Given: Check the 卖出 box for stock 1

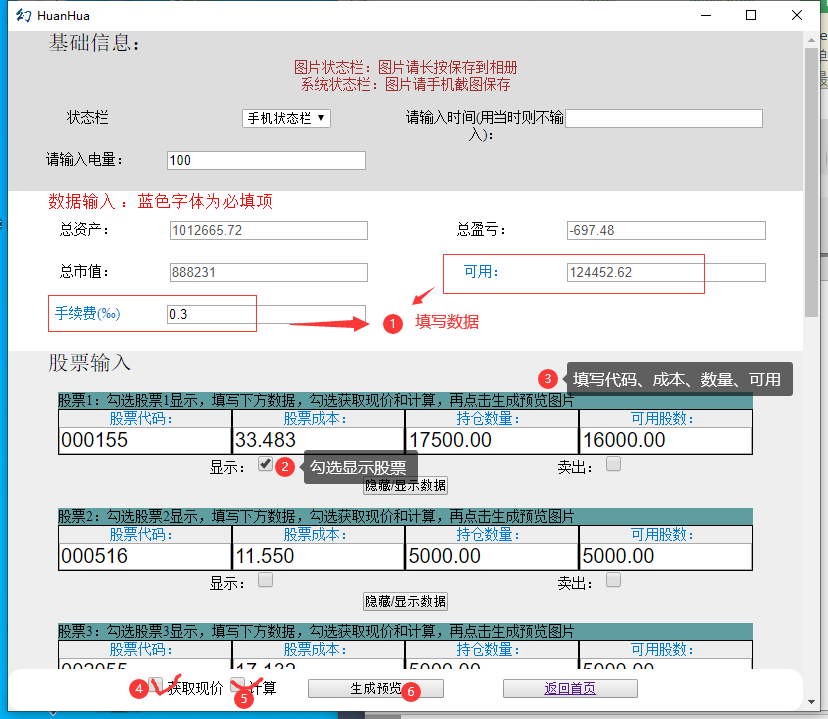Looking at the screenshot, I should pyautogui.click(x=614, y=464).
